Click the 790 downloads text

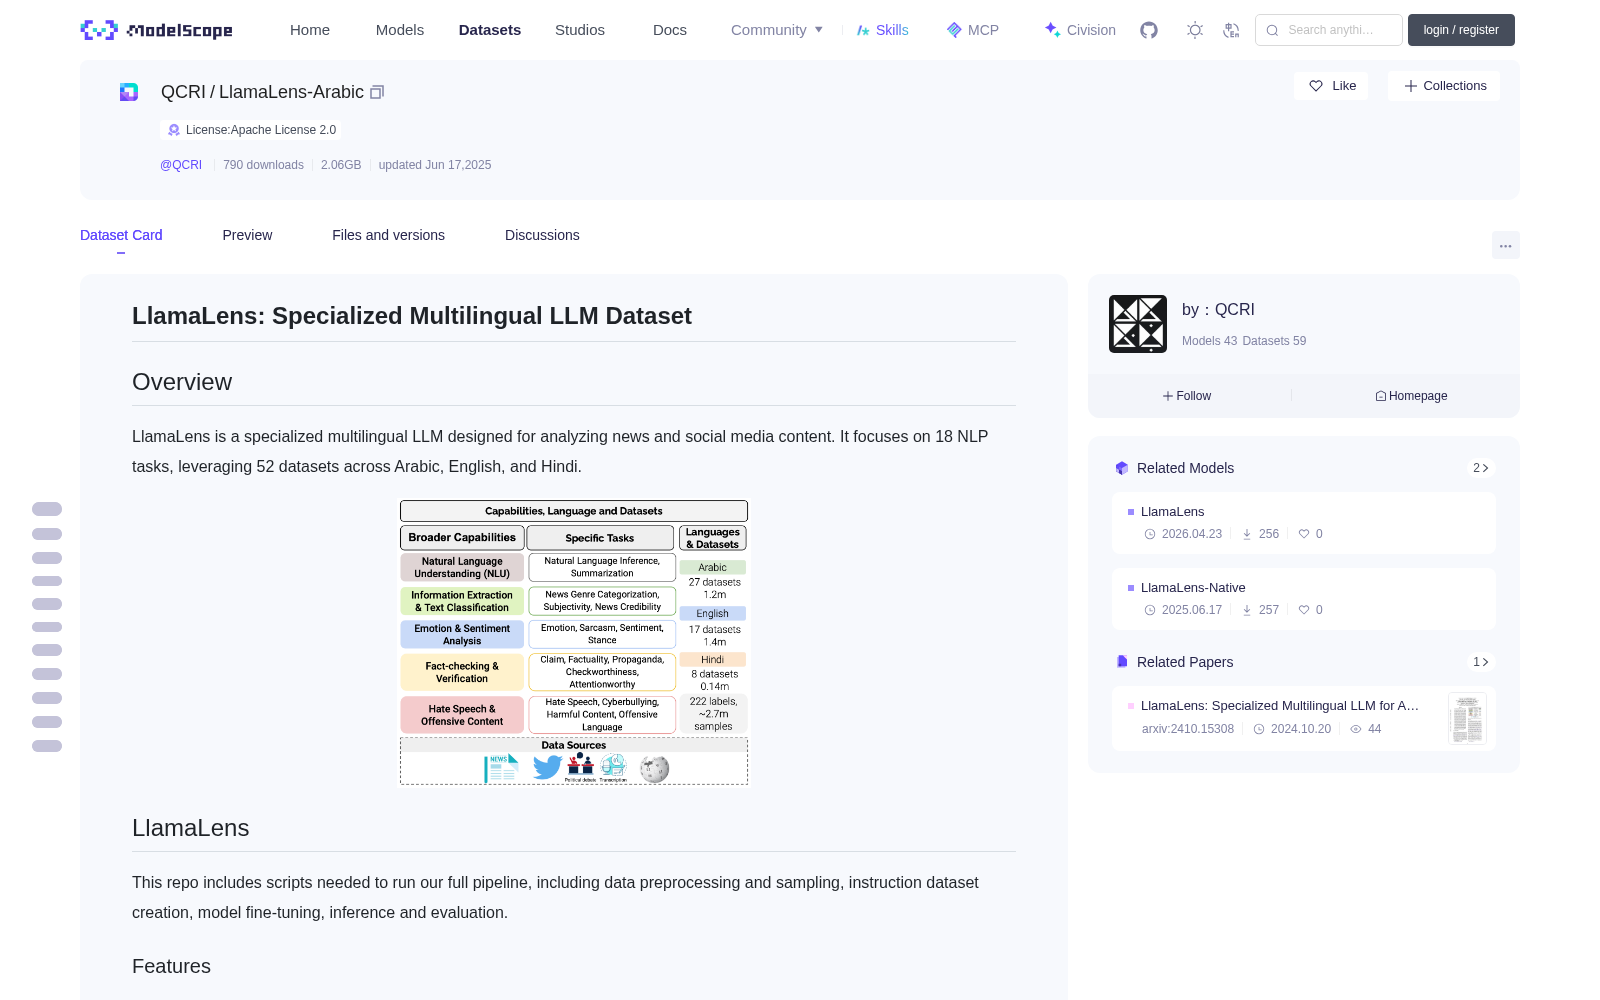(263, 165)
